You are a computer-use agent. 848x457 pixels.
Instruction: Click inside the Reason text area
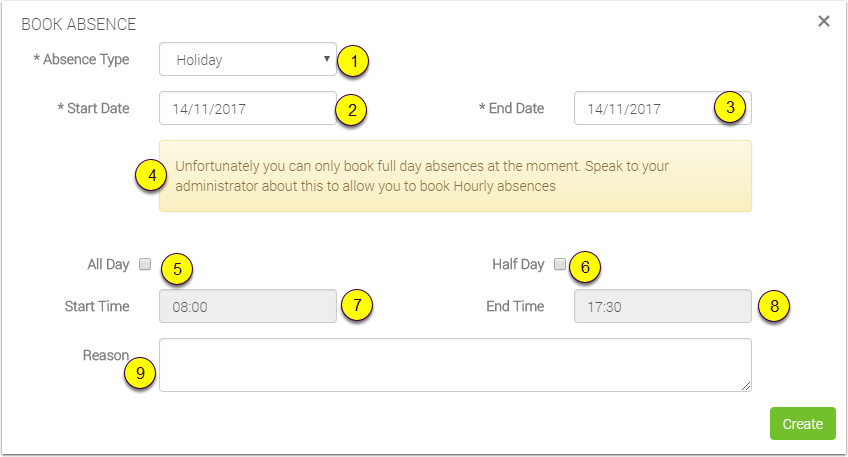(455, 364)
